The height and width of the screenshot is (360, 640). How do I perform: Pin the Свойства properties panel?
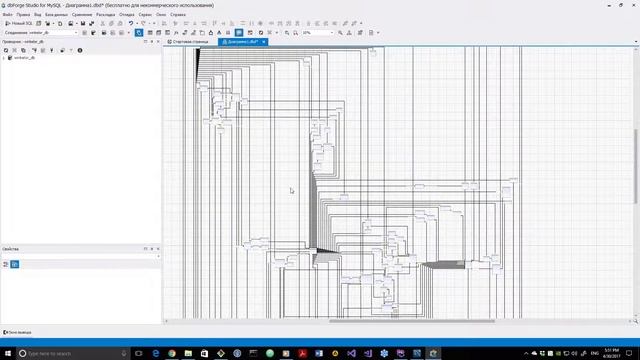(x=152, y=249)
